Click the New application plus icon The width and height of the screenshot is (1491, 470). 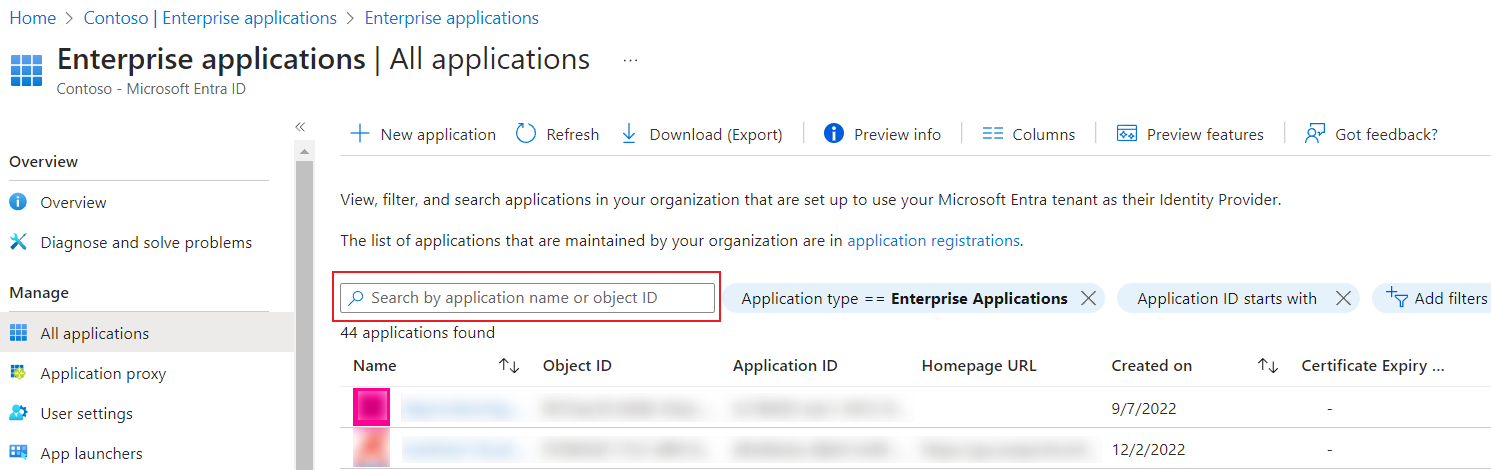(360, 134)
